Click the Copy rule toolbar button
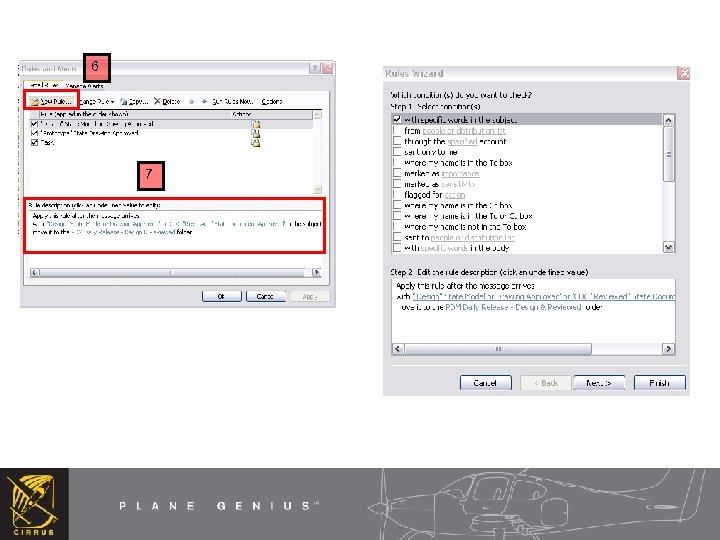The image size is (720, 540). (134, 101)
